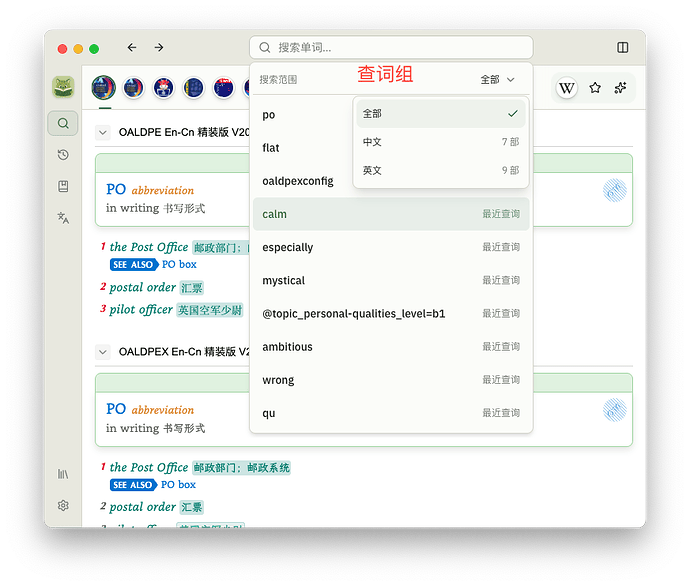The height and width of the screenshot is (586, 690).
Task: Click the link icon in the OALDPE PO card
Action: 615,190
